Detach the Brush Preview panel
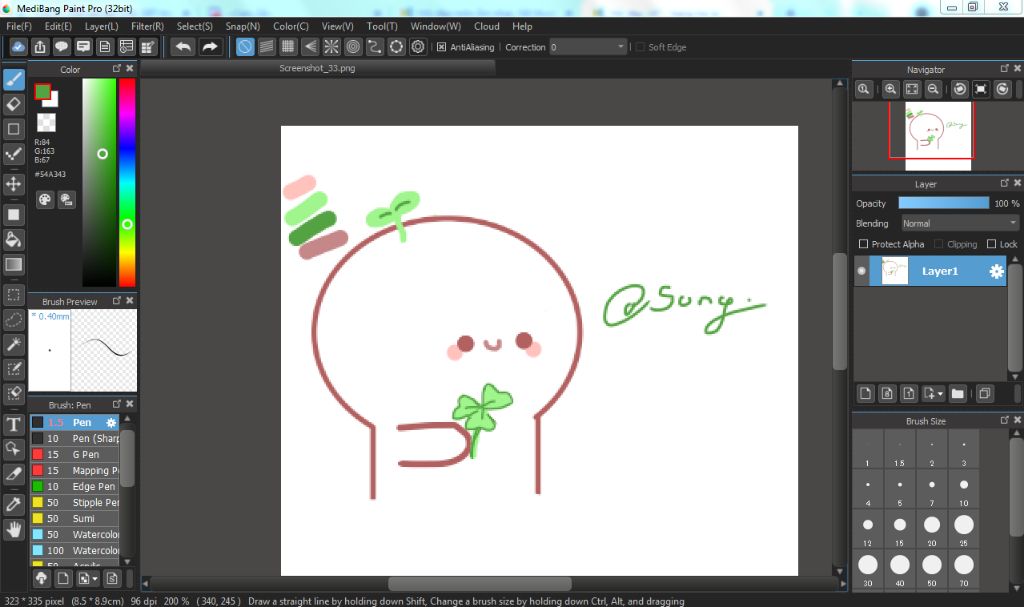The height and width of the screenshot is (607, 1024). pos(116,301)
